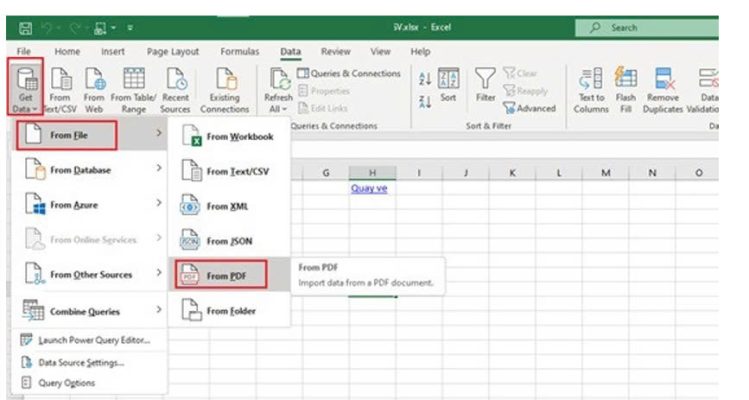The width and height of the screenshot is (749, 400).
Task: Choose From Folder in submenu
Action: (229, 311)
